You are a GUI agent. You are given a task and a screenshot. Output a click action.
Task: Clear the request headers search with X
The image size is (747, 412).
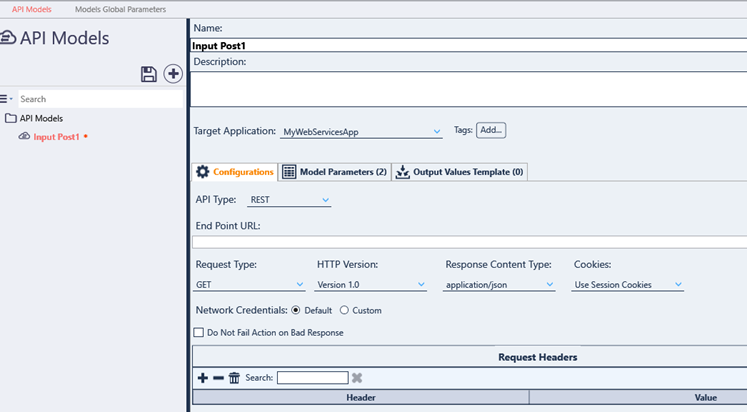tap(357, 378)
